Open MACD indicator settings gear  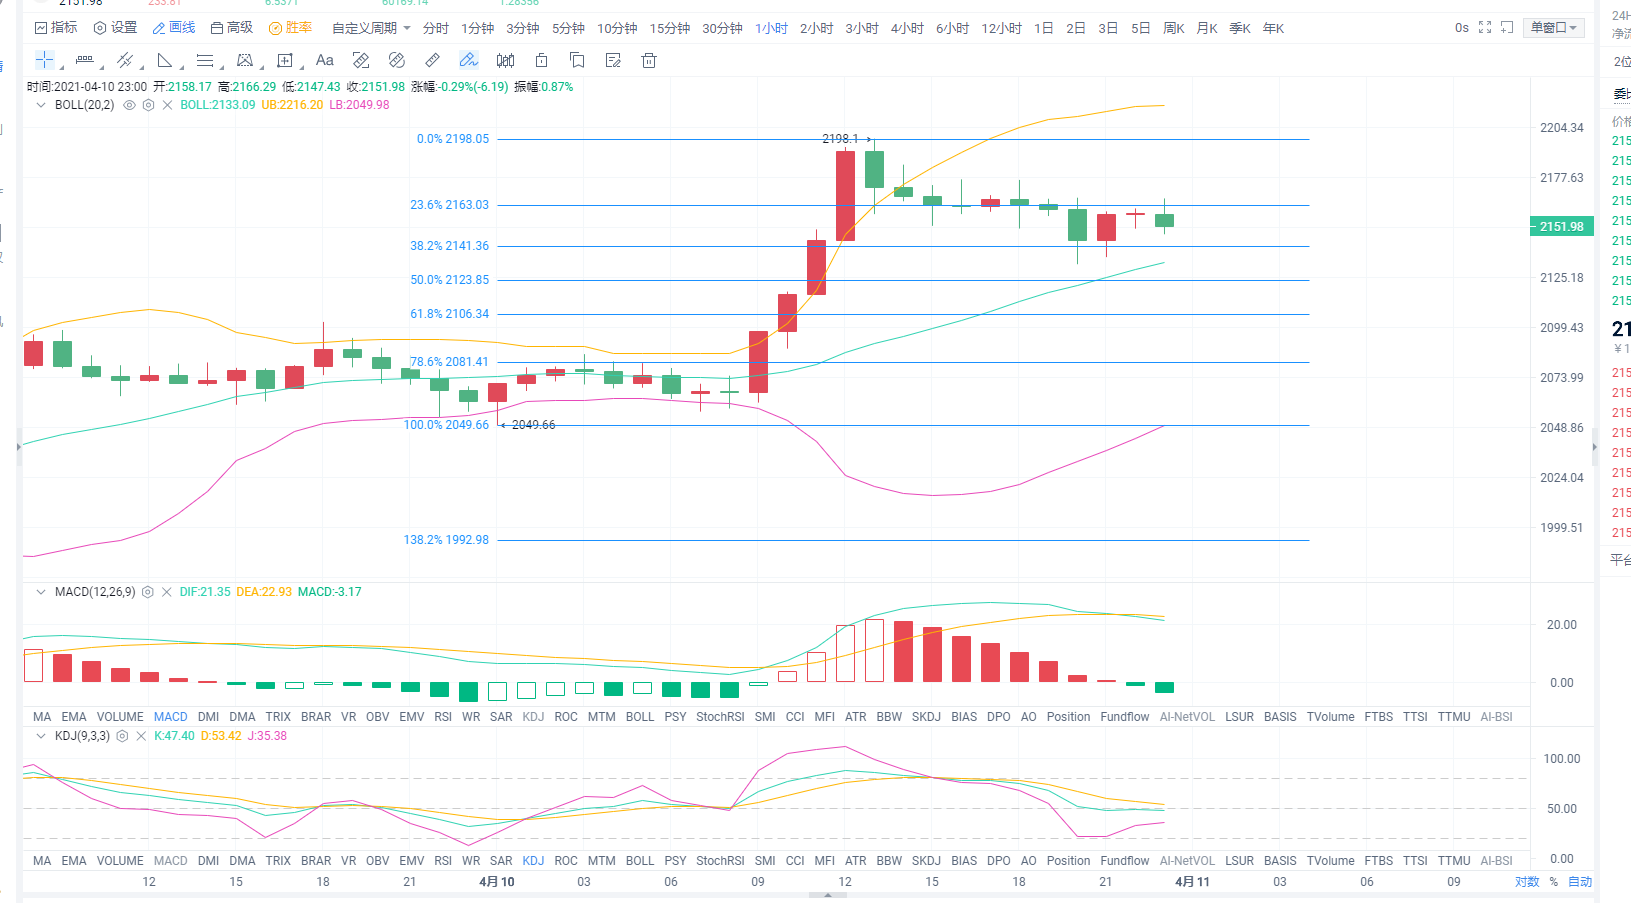pos(148,592)
